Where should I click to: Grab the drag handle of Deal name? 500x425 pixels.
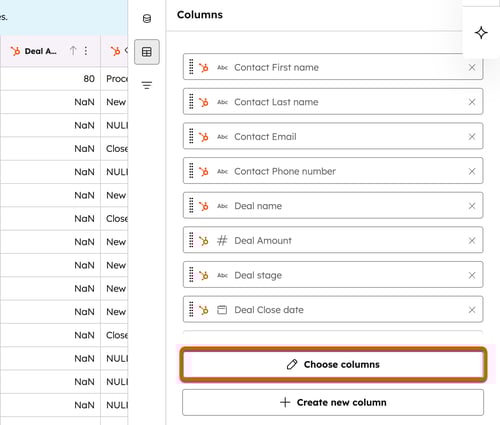(x=191, y=205)
